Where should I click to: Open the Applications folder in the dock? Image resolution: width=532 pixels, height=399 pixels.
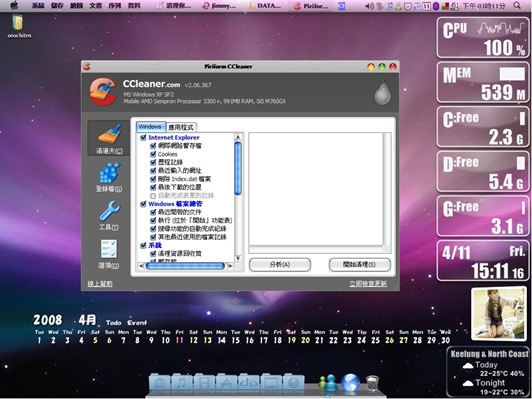click(226, 383)
